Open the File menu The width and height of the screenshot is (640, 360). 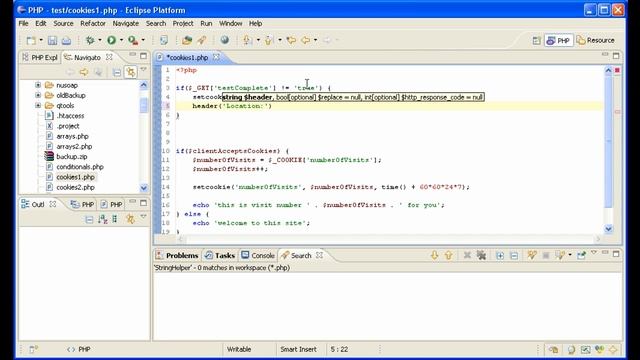[x=23, y=23]
